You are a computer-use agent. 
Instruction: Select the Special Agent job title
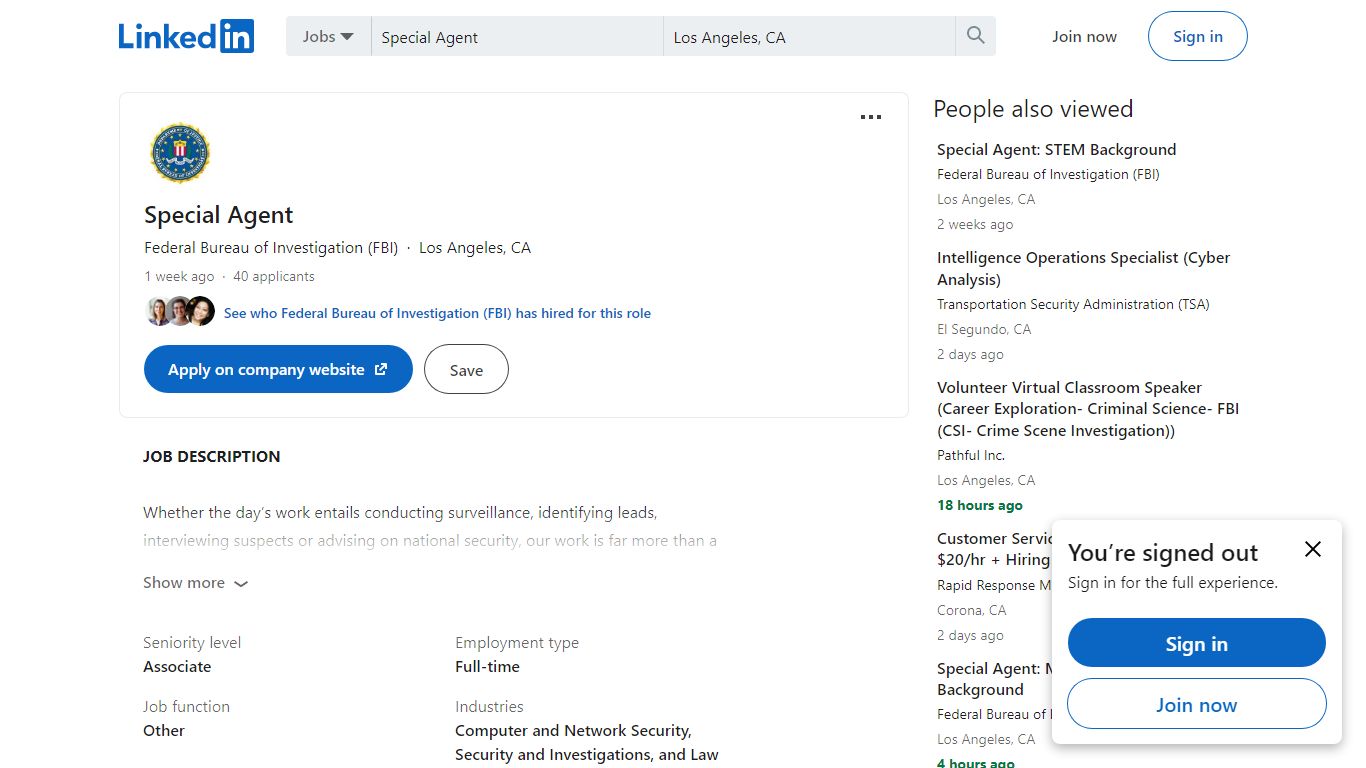[219, 215]
